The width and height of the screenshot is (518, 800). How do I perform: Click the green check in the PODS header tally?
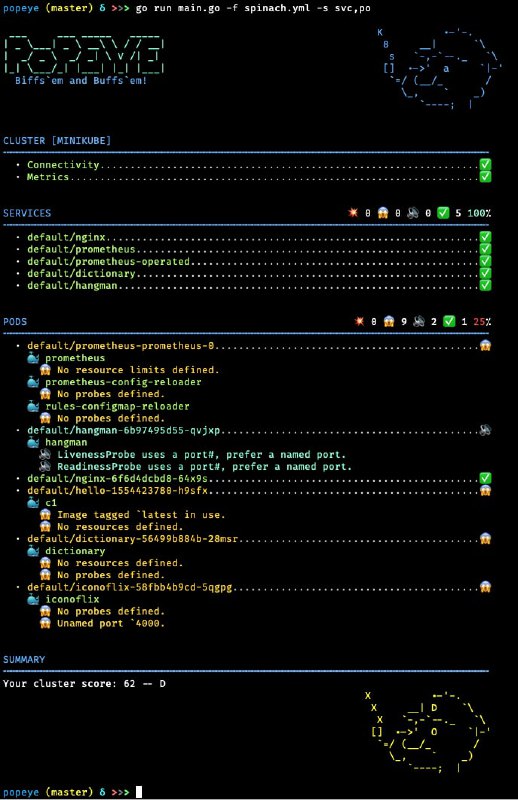[449, 321]
